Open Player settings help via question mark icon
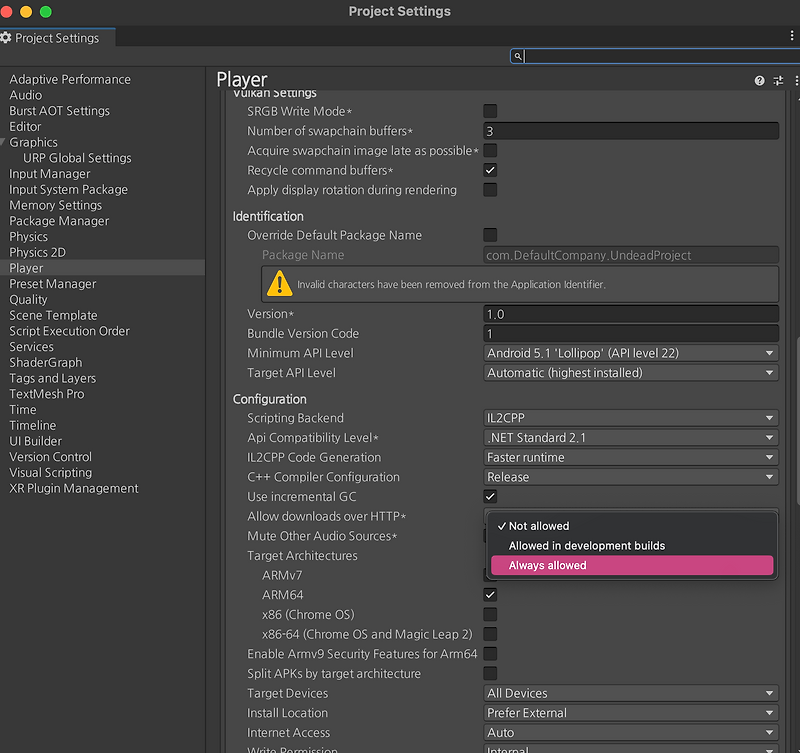Screen dimensions: 800x753 (758, 81)
